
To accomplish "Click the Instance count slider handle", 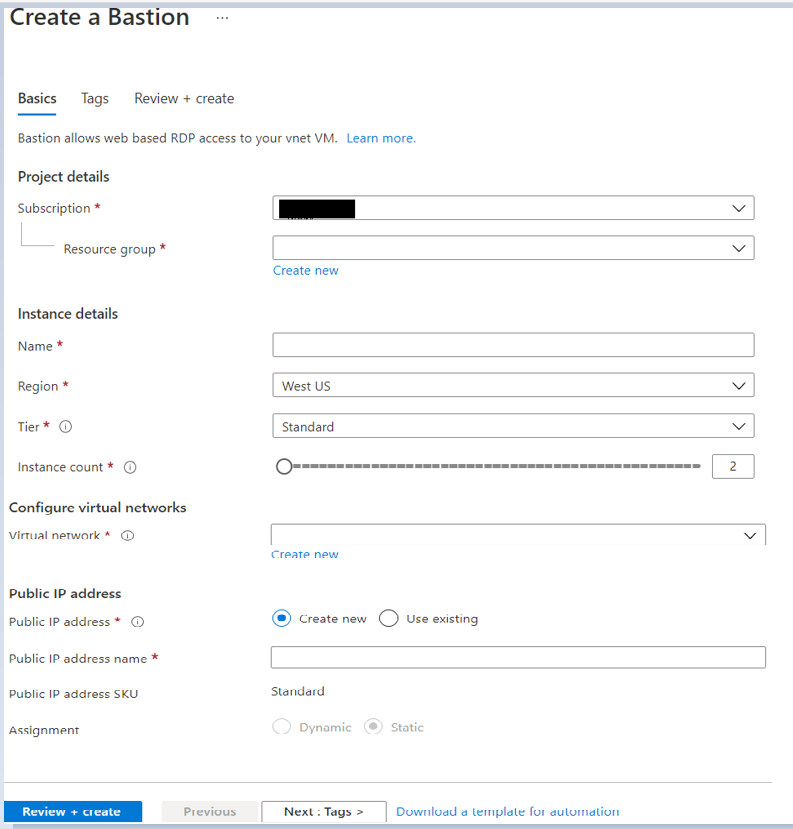I will [x=284, y=466].
